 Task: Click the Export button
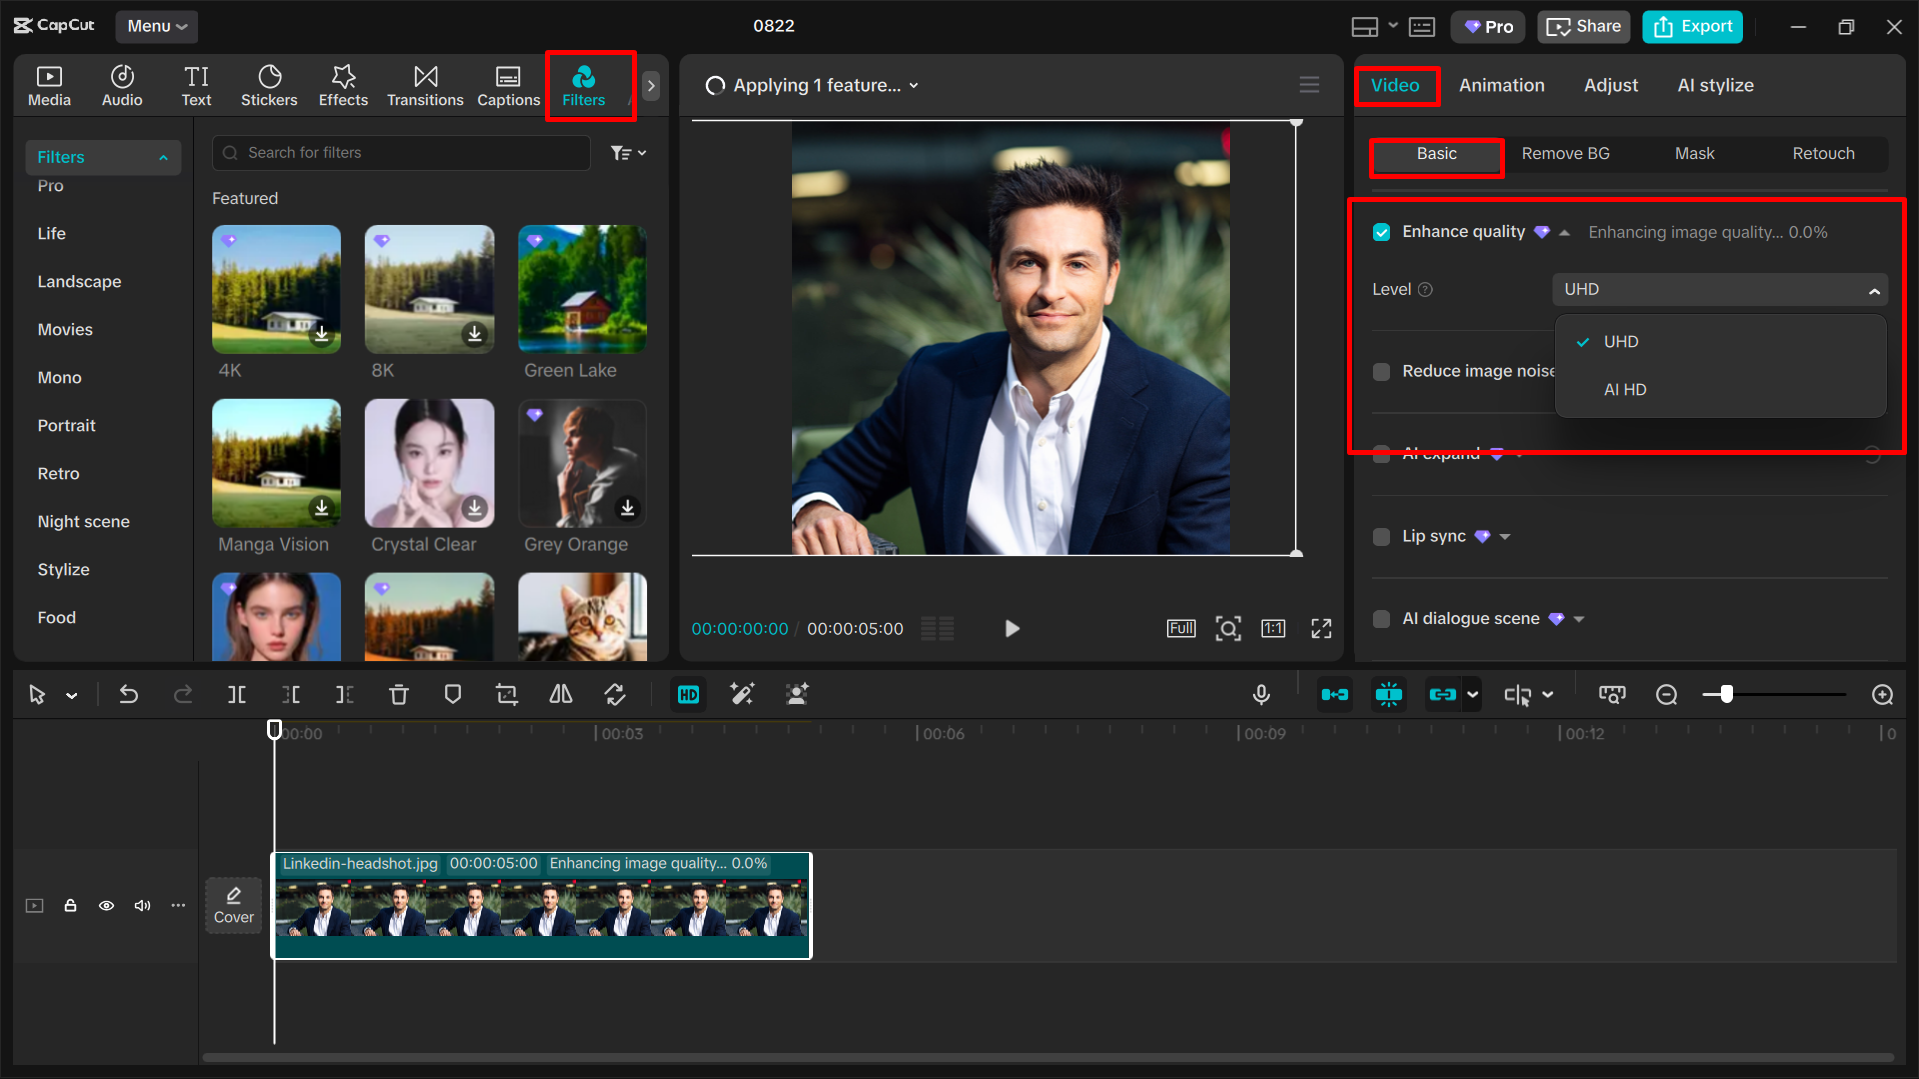(1691, 26)
